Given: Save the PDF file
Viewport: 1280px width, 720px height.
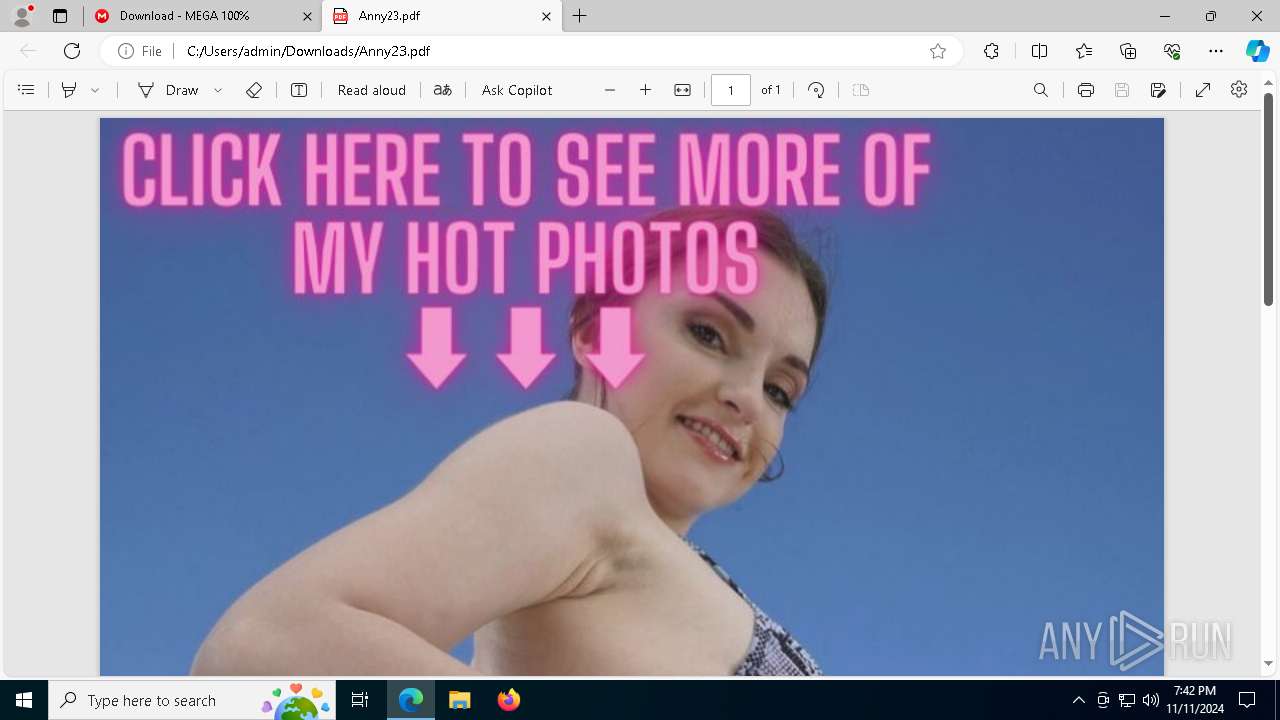Looking at the screenshot, I should tap(1122, 90).
